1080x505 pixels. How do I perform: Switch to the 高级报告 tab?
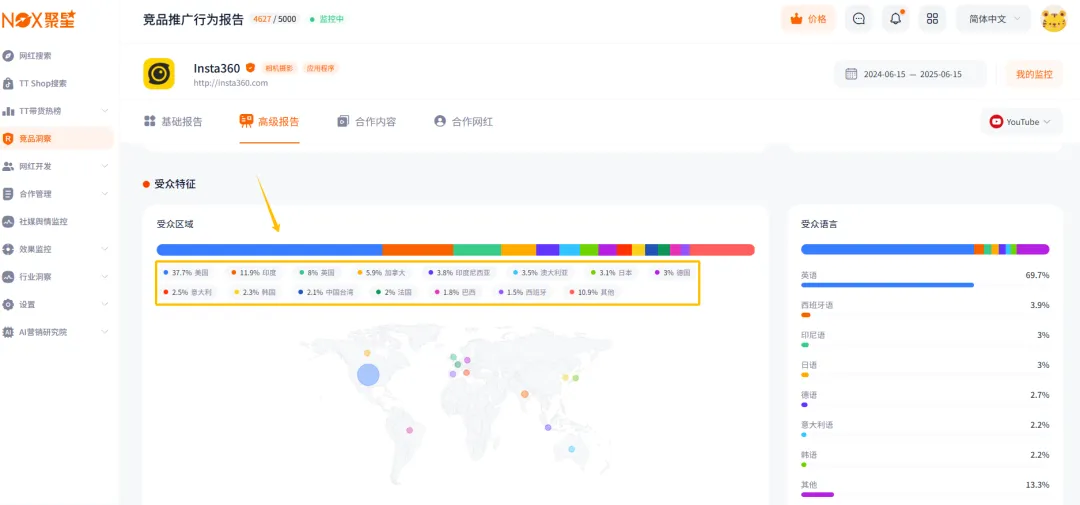click(269, 122)
